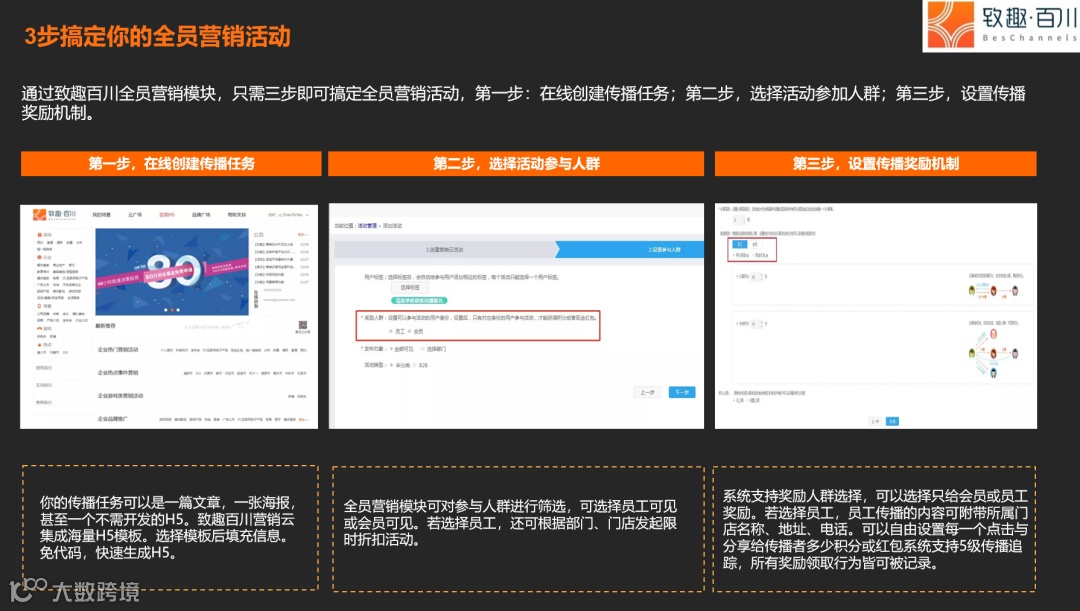
Task: Click 最新推荐 heading
Action: point(105,326)
